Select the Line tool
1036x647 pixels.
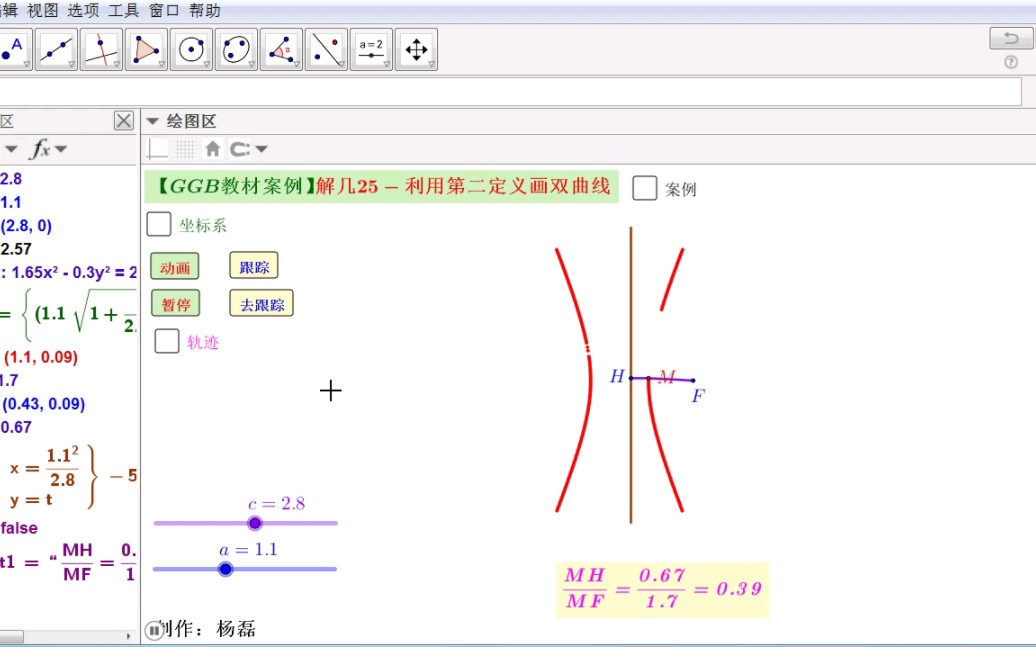tap(55, 48)
